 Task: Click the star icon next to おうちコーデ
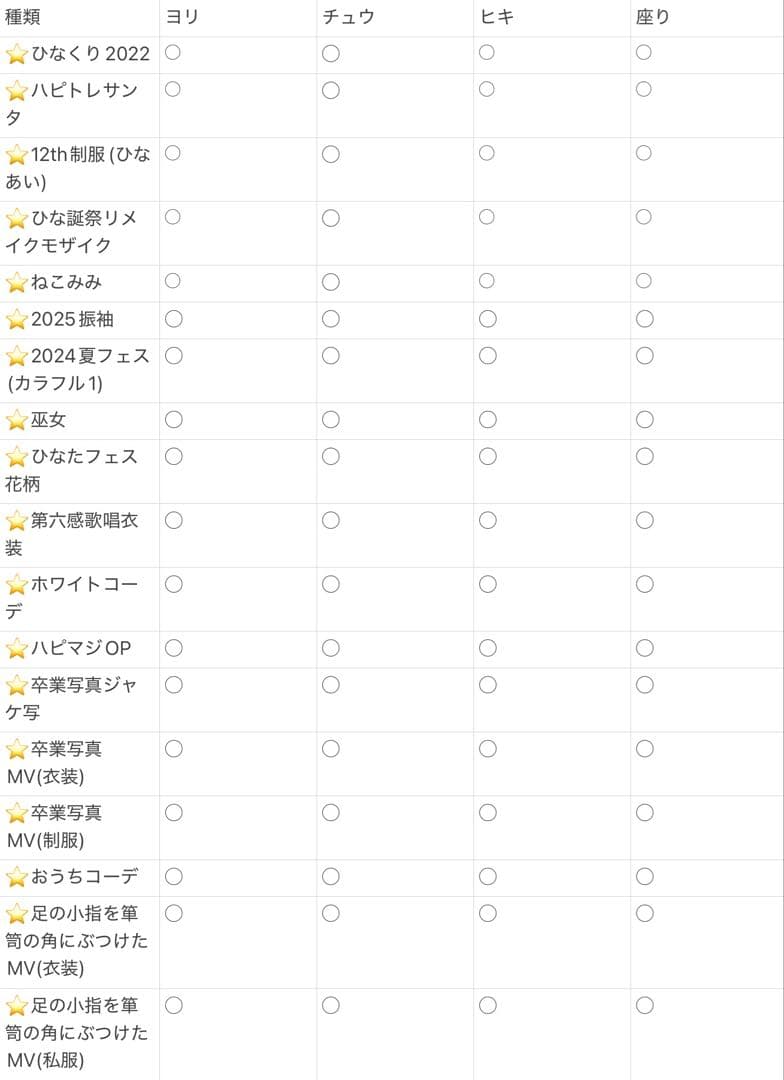pos(15,877)
